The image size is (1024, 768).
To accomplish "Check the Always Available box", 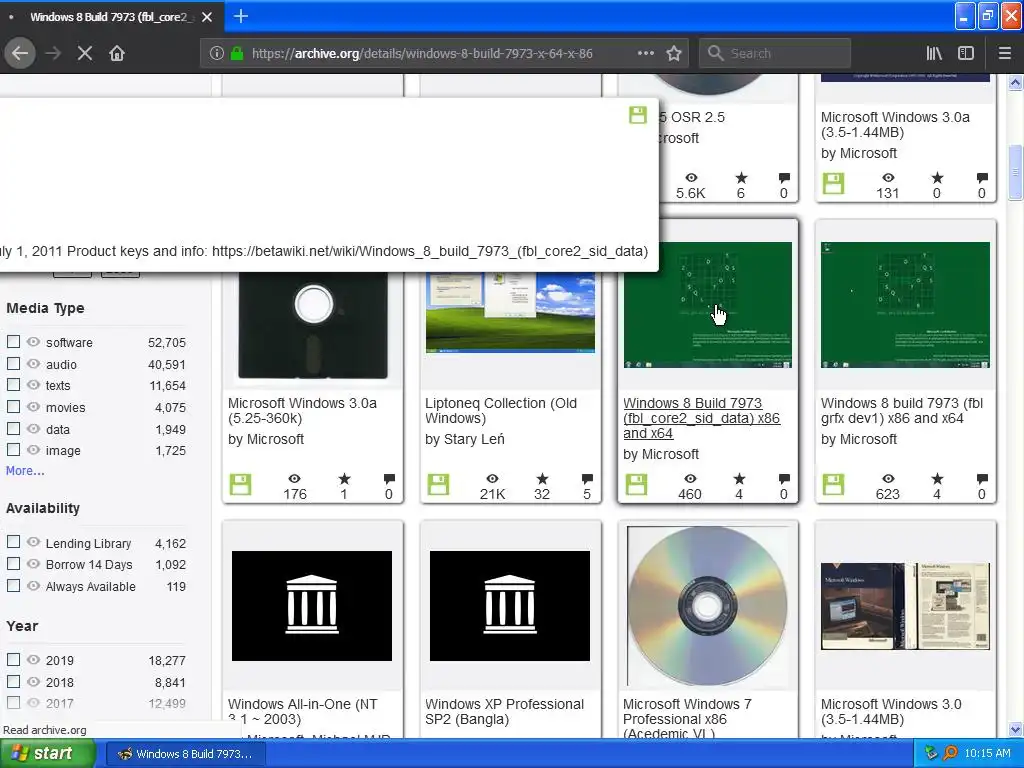I will point(13,586).
